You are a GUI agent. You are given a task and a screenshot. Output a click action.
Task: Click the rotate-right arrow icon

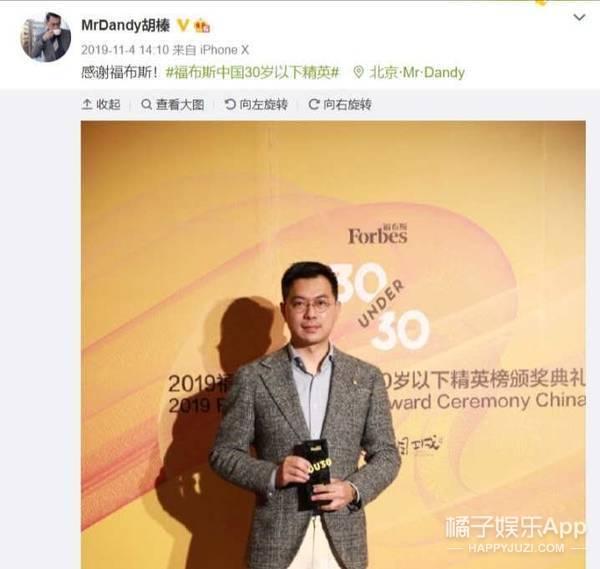(314, 104)
